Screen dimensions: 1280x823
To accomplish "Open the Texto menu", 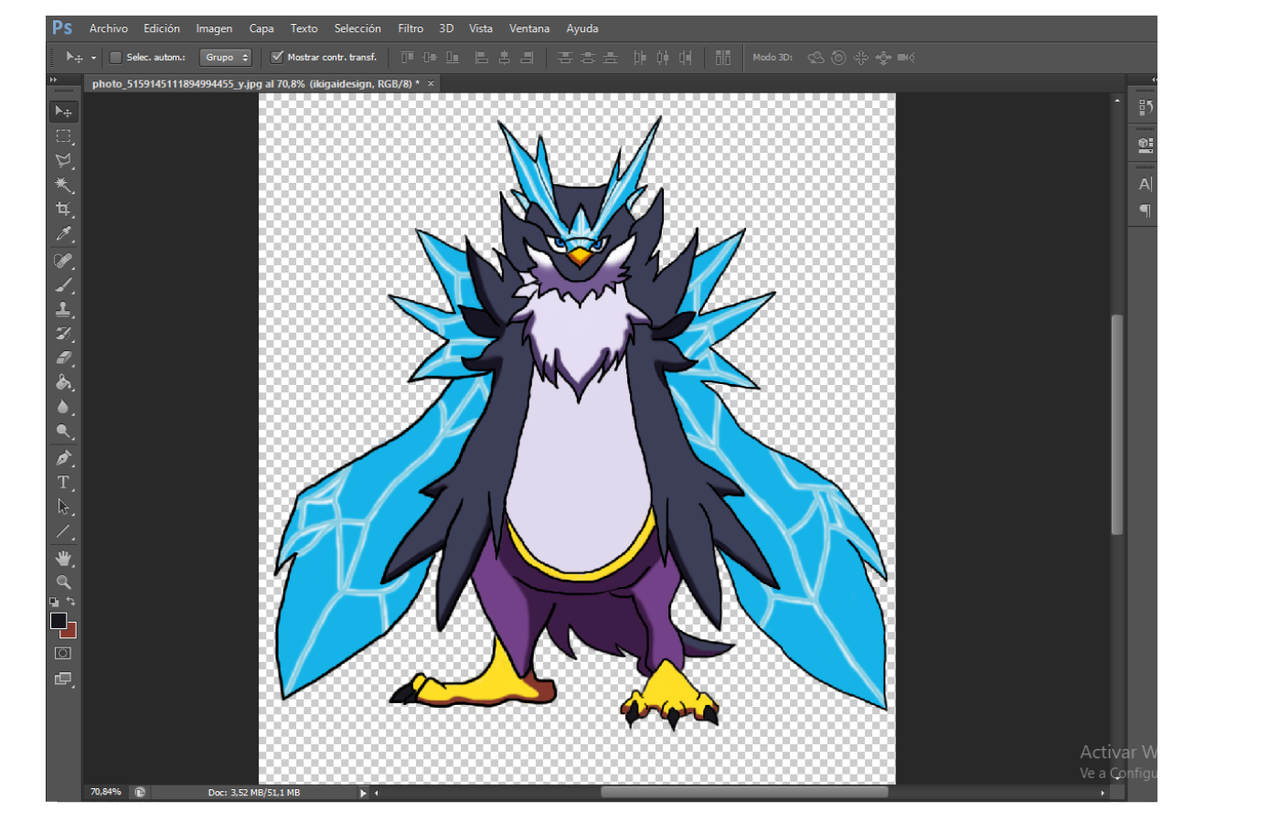I will point(304,28).
